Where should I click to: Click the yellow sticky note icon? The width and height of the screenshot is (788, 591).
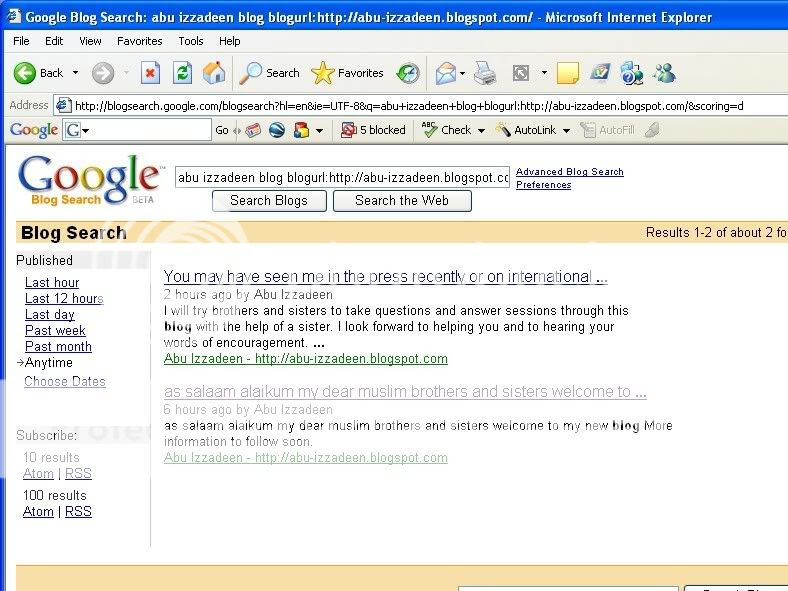click(x=568, y=73)
